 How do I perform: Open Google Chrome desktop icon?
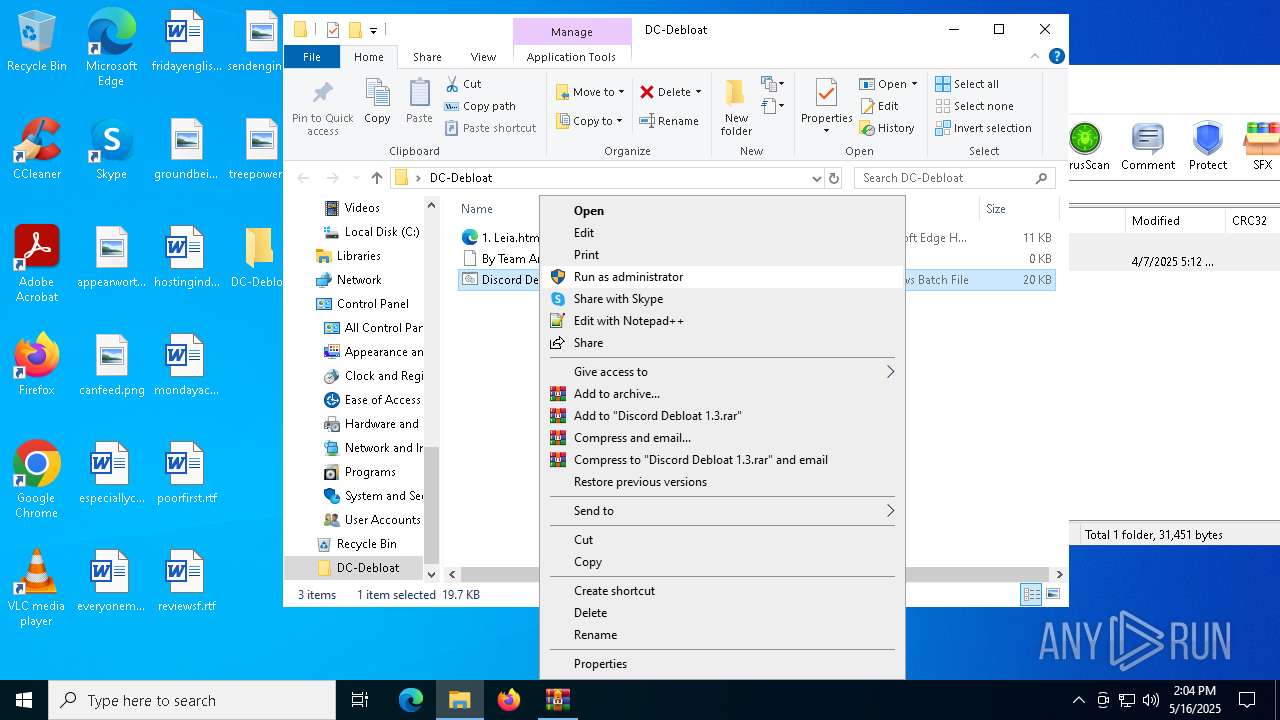point(37,479)
